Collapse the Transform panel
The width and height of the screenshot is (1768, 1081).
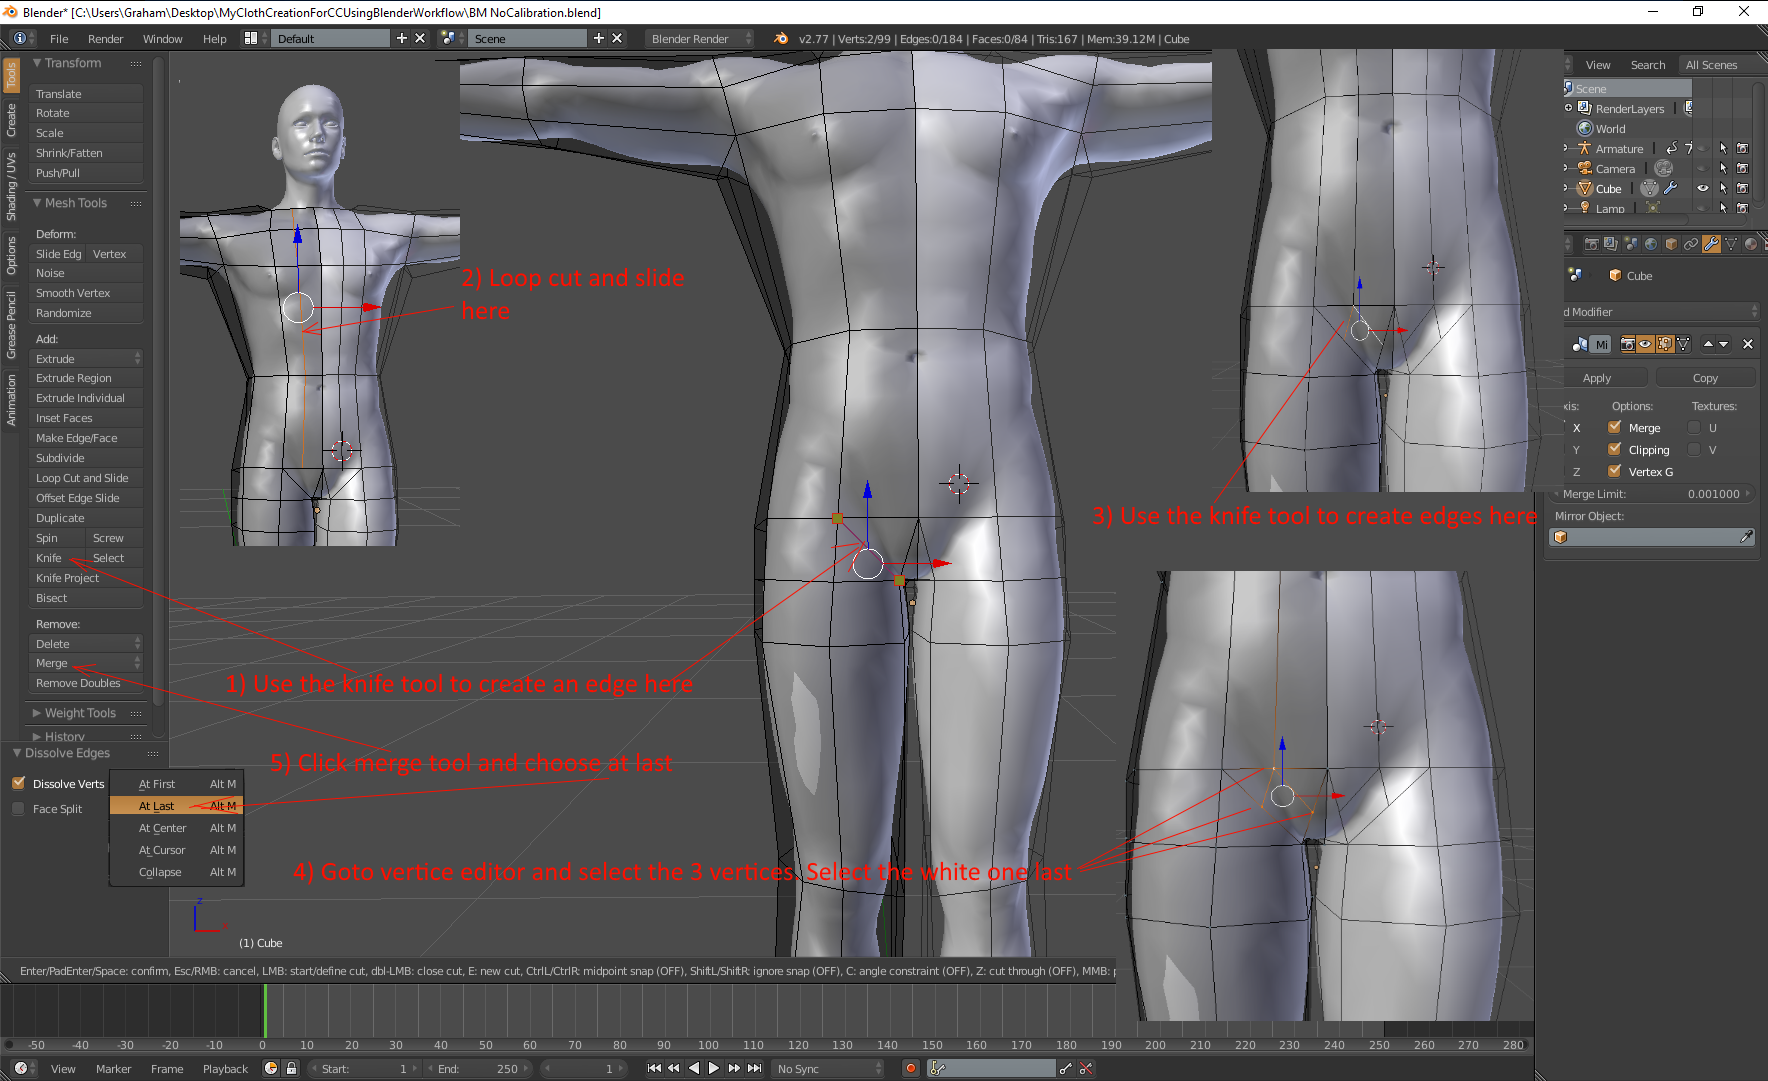37,63
